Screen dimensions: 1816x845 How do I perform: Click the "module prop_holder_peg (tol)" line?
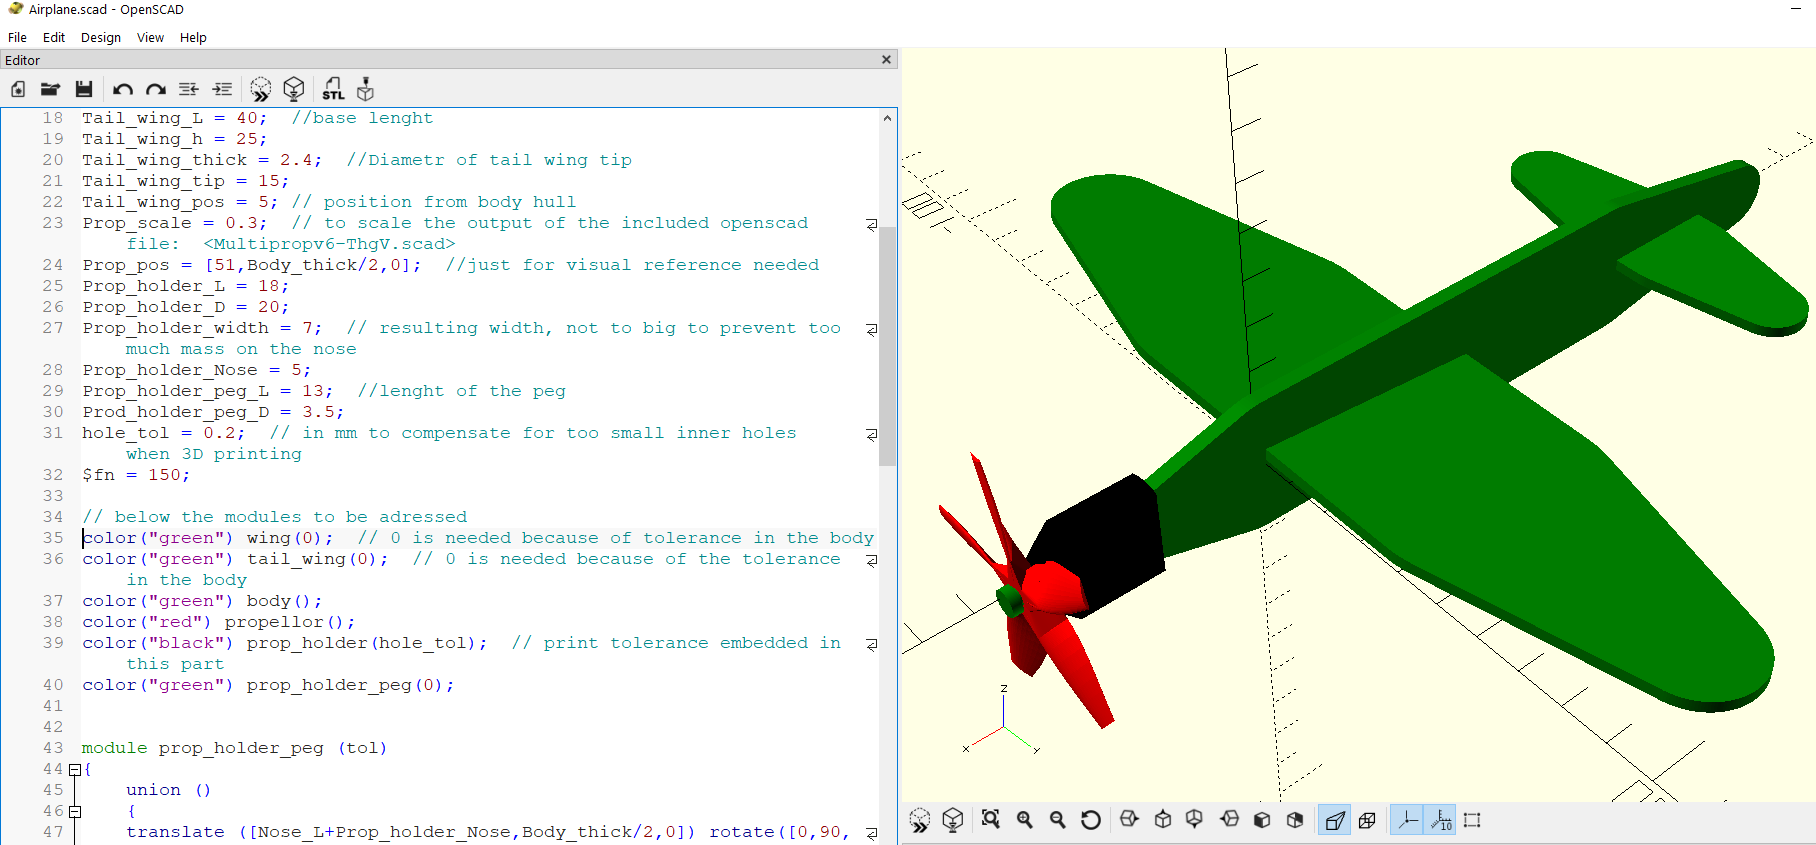click(x=234, y=748)
